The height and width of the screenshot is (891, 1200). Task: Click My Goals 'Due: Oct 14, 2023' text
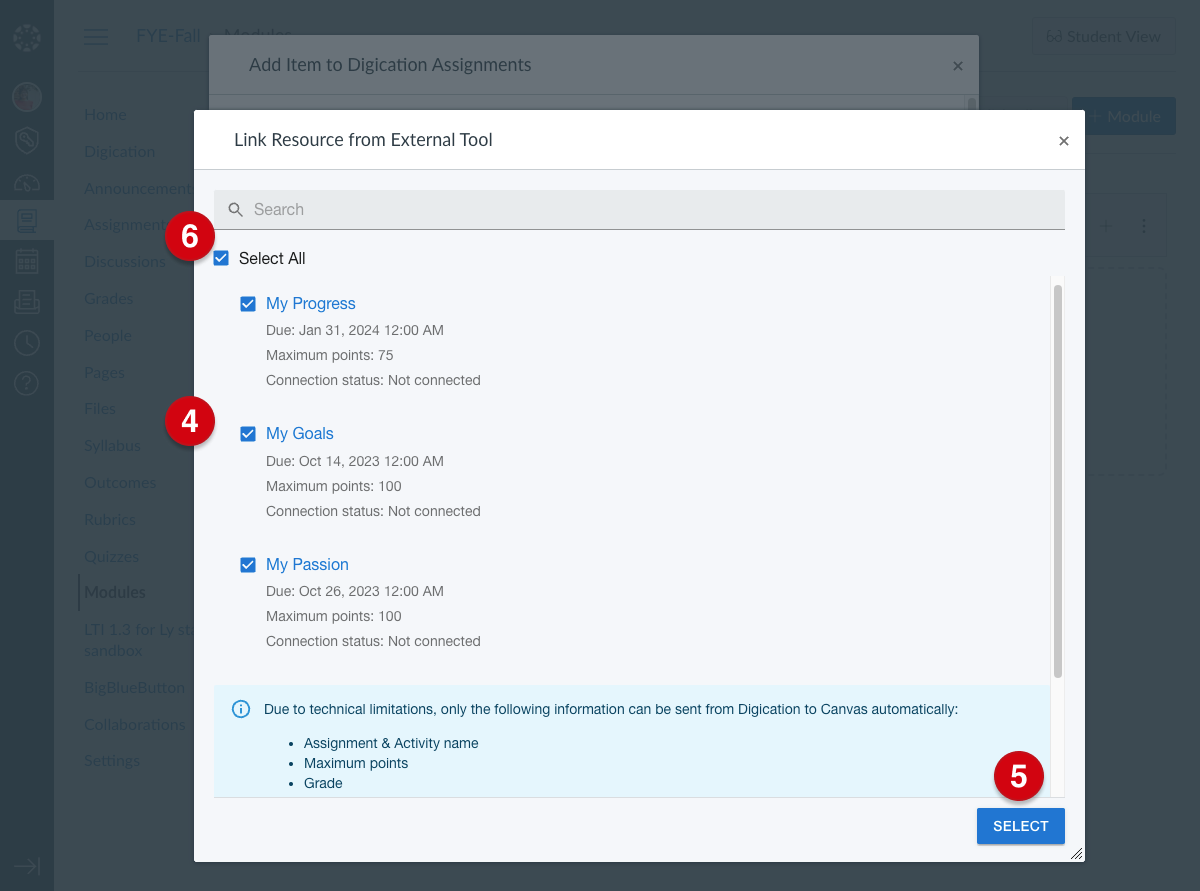(x=355, y=461)
